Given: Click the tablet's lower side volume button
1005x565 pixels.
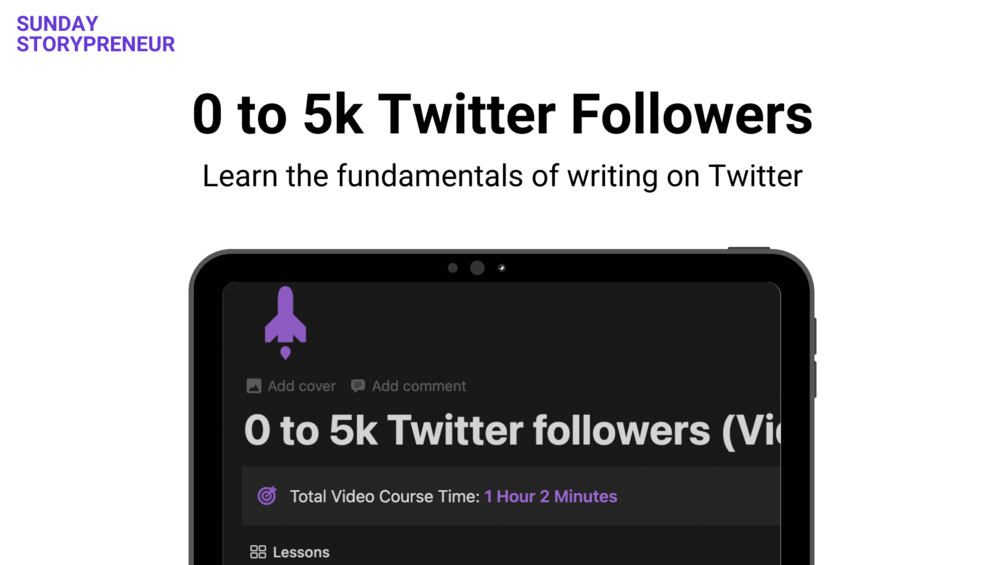Looking at the screenshot, I should [815, 379].
